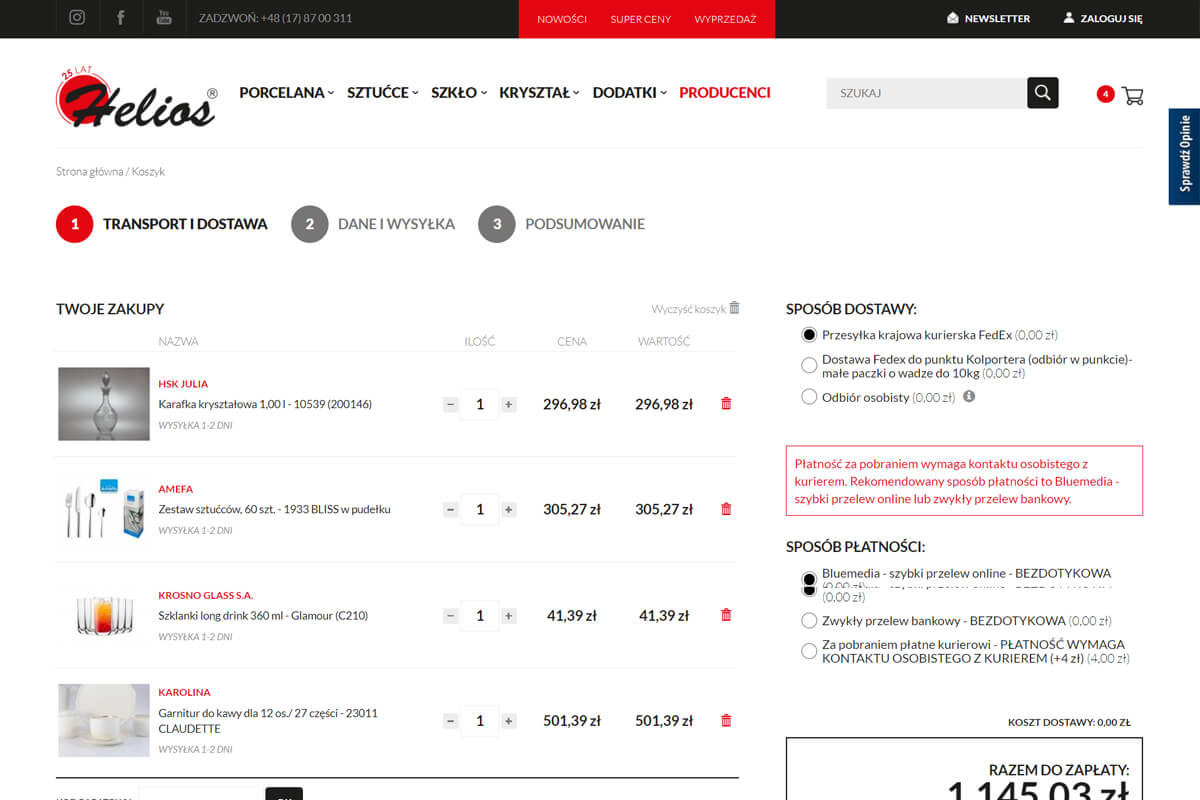Click the red cart count badge

1105,95
